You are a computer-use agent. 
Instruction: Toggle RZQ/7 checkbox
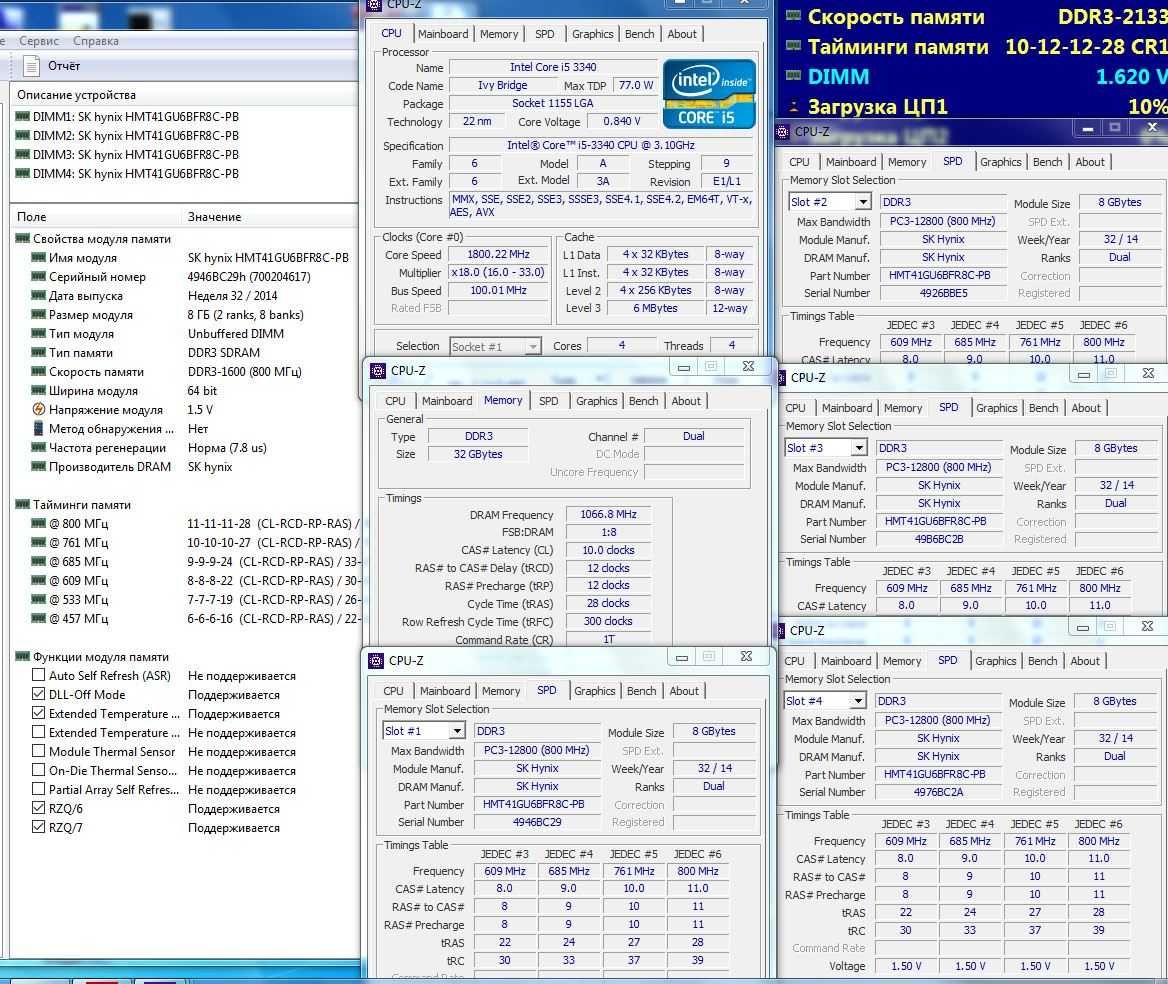click(39, 827)
